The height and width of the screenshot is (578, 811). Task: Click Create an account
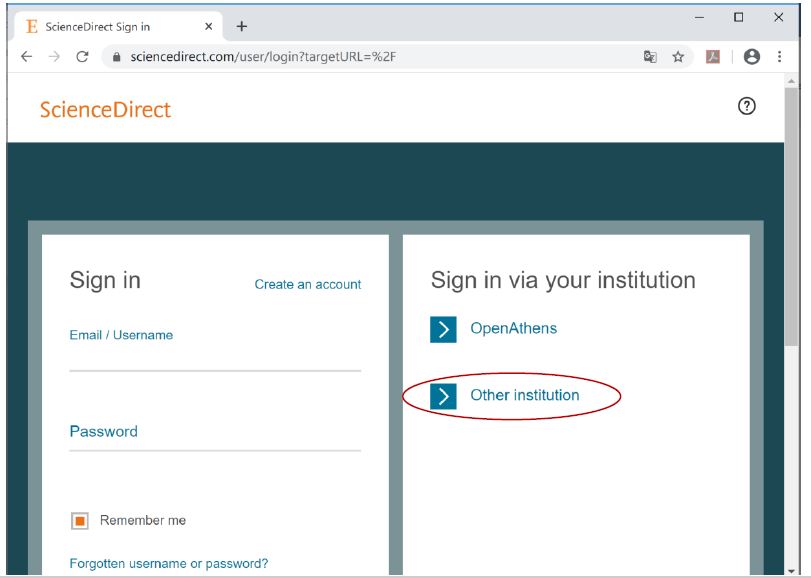[308, 284]
